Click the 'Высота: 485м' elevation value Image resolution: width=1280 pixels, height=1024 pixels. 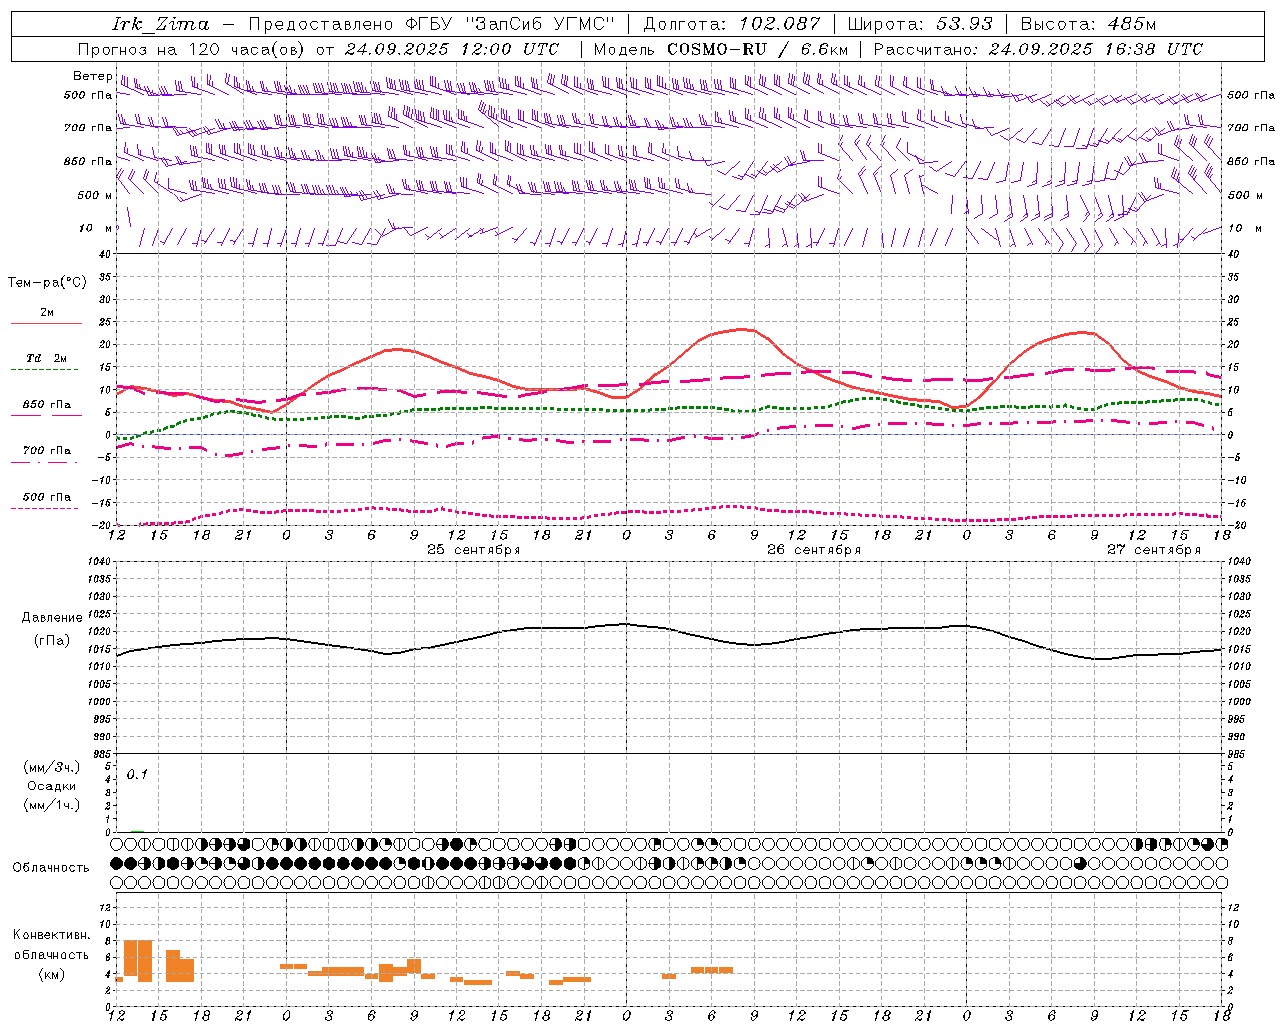tap(1088, 23)
